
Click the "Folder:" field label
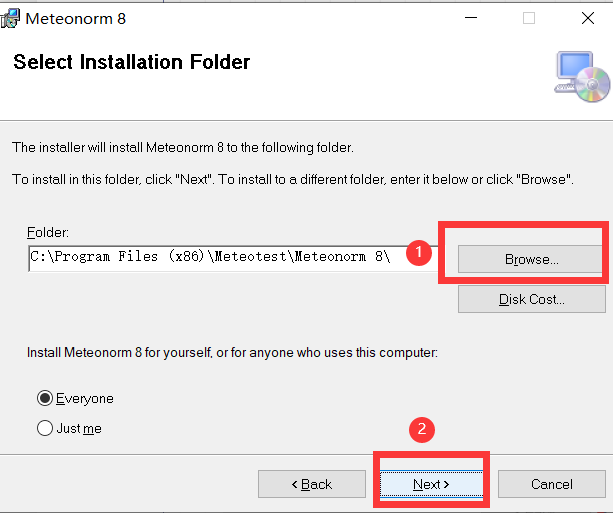click(x=48, y=233)
